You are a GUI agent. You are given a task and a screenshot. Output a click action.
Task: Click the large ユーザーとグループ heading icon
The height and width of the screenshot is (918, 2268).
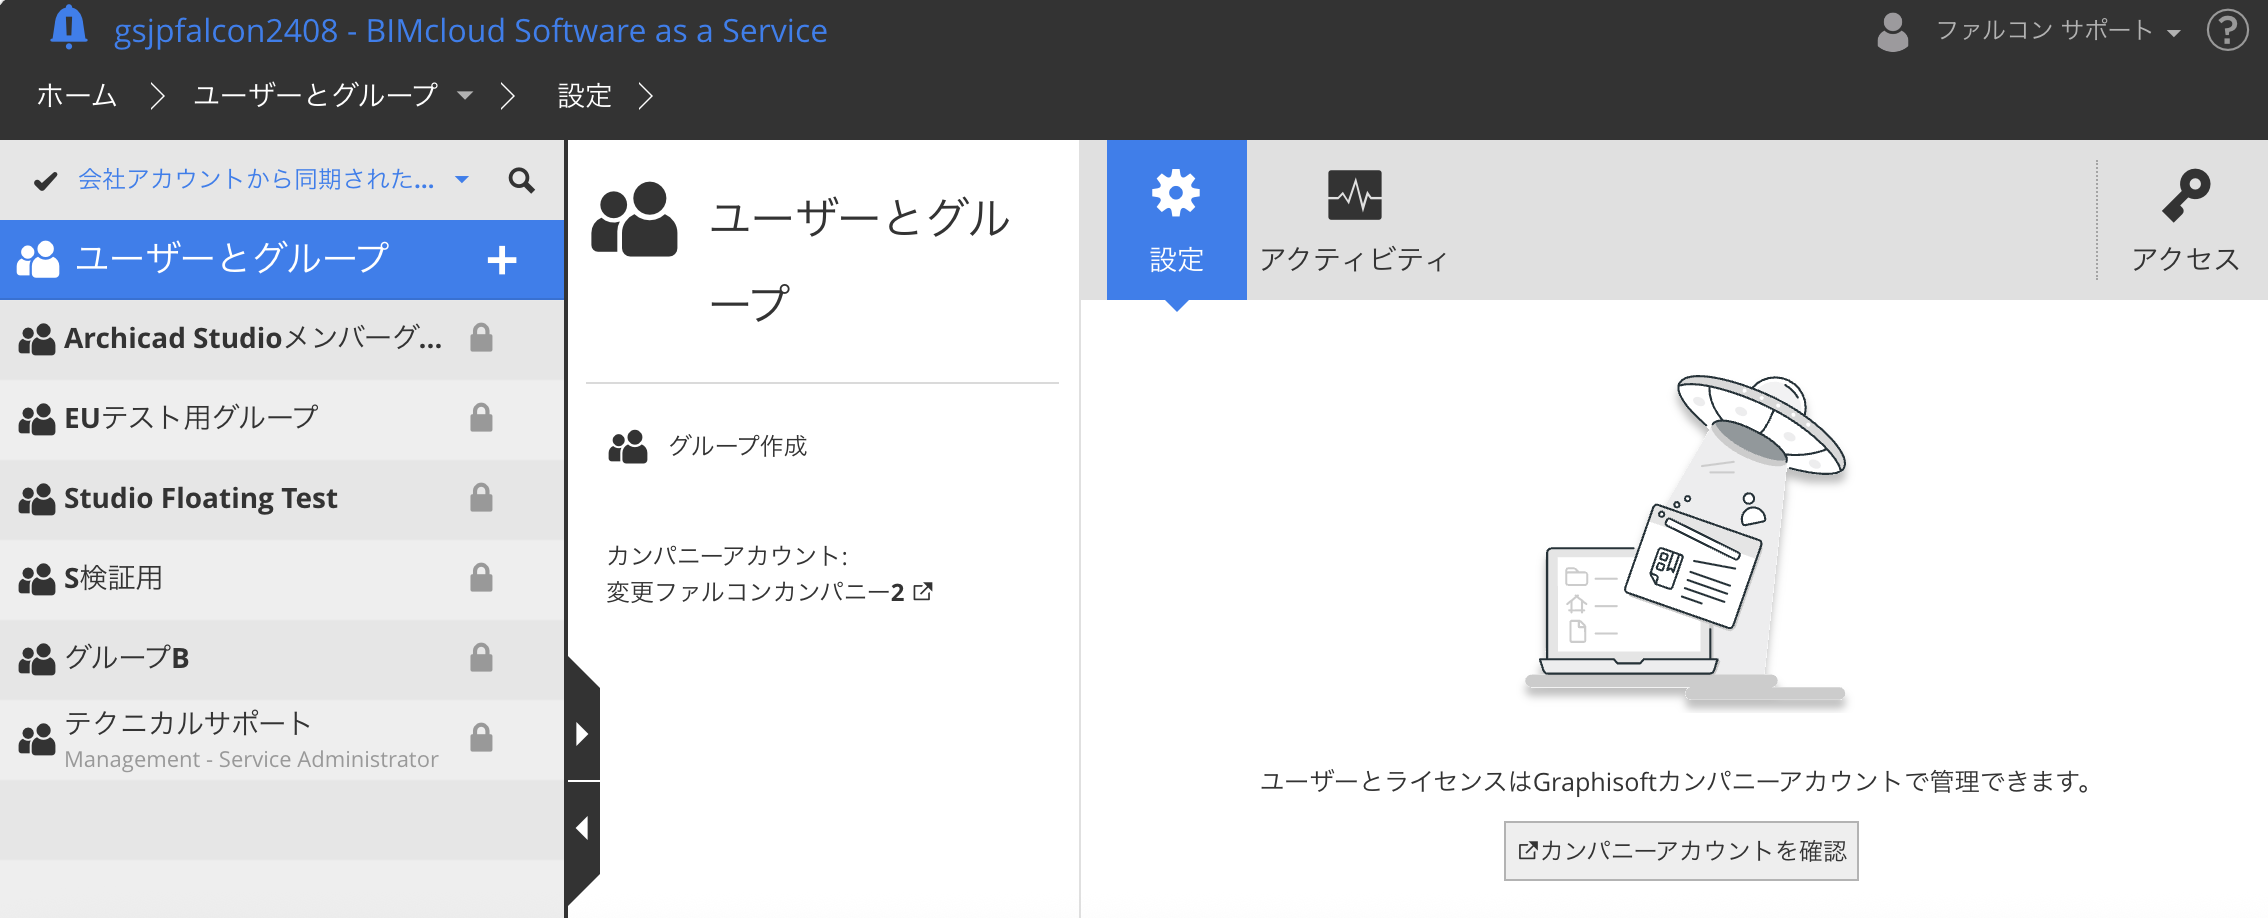[x=634, y=219]
